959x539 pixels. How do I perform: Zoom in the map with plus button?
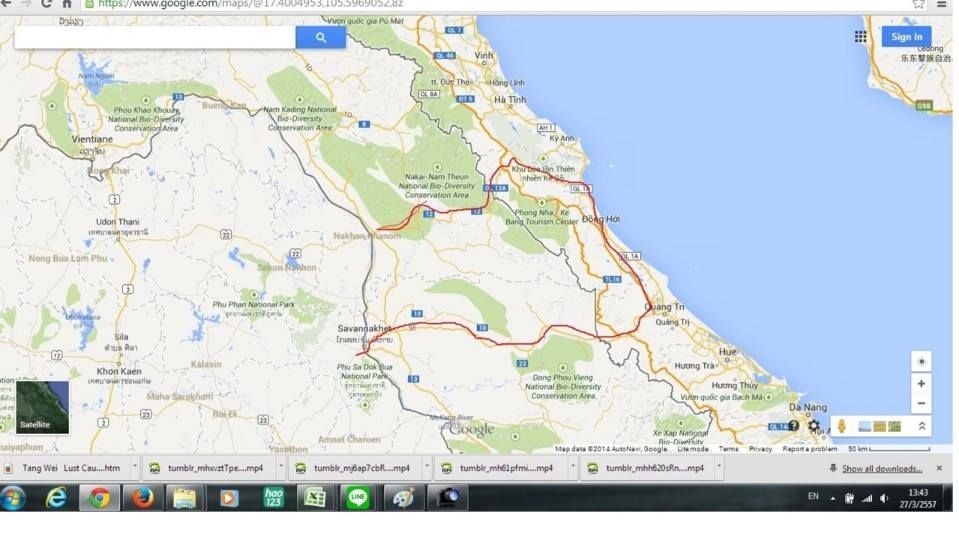pos(921,384)
